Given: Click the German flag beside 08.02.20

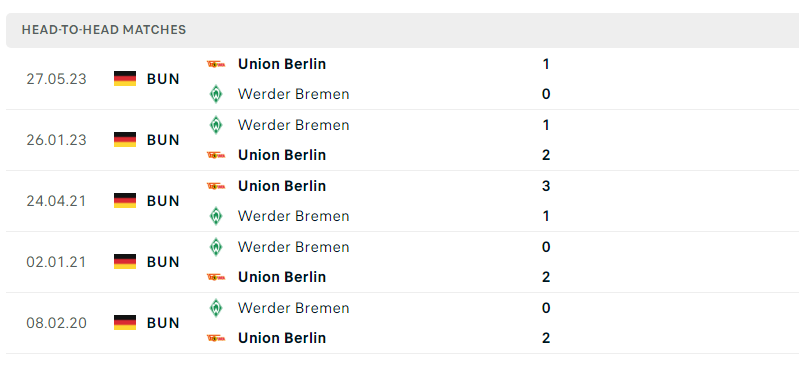Looking at the screenshot, I should click(125, 323).
